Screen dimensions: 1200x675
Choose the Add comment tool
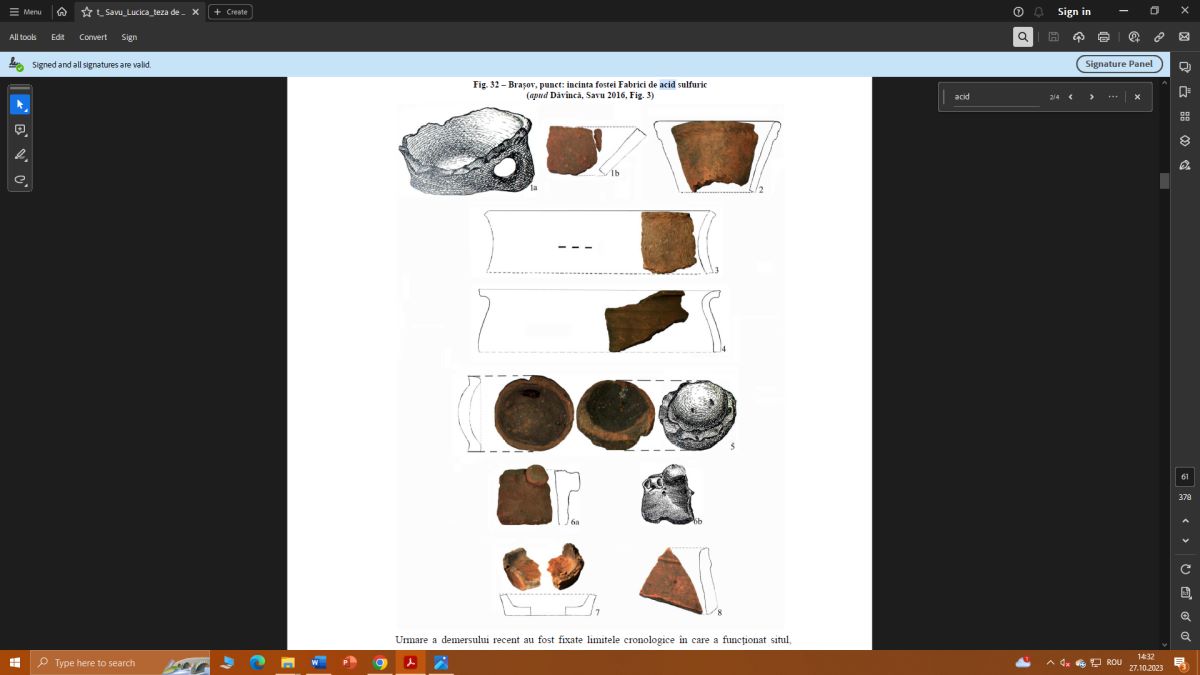point(20,130)
